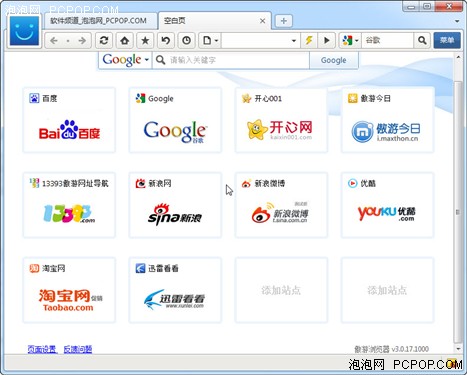Click the 请输入关键字 search box
The height and width of the screenshot is (375, 467).
click(x=231, y=60)
